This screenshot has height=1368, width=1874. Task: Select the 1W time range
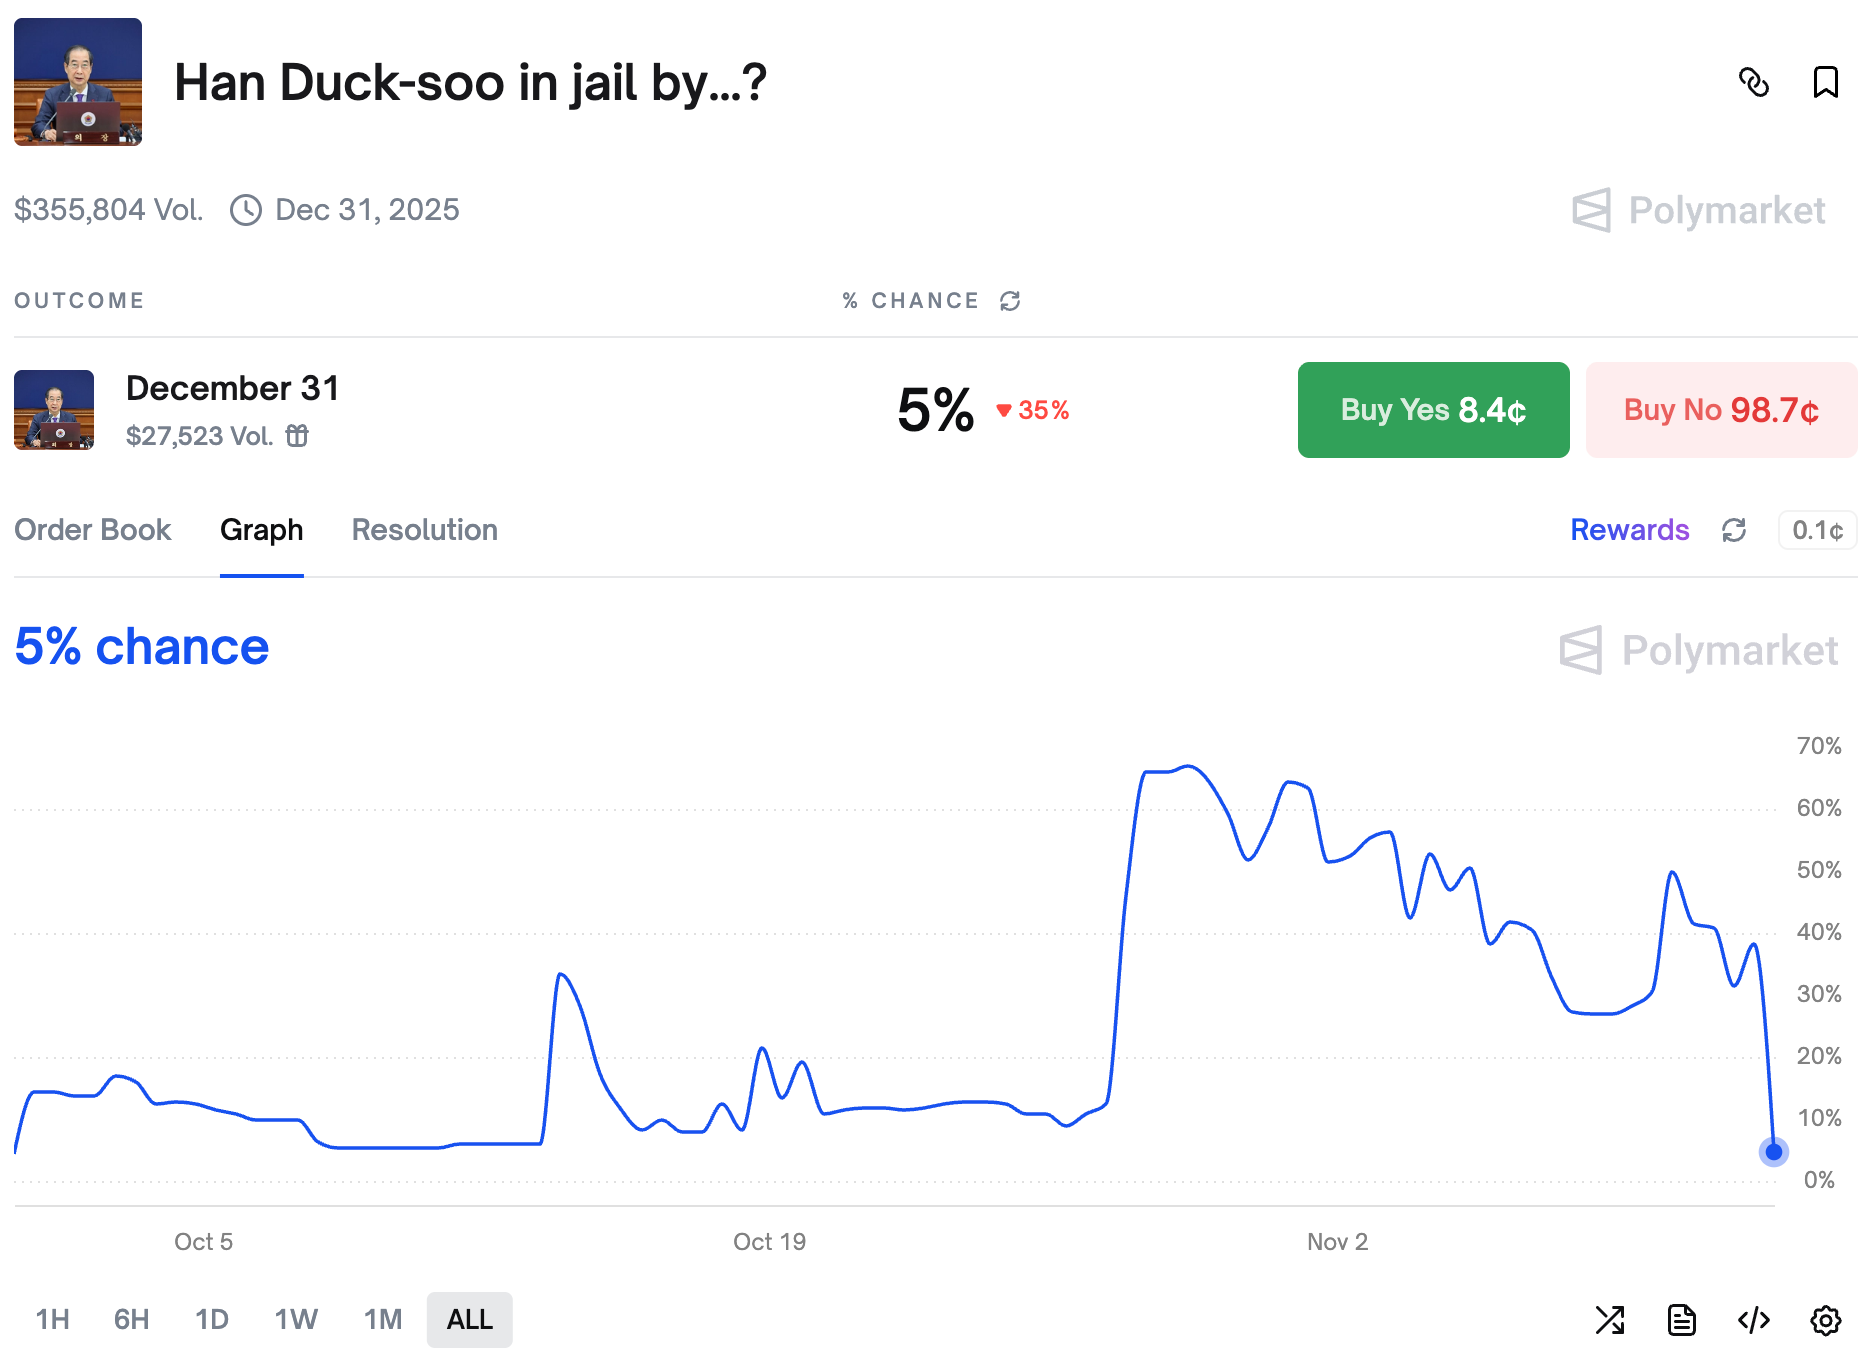[296, 1320]
